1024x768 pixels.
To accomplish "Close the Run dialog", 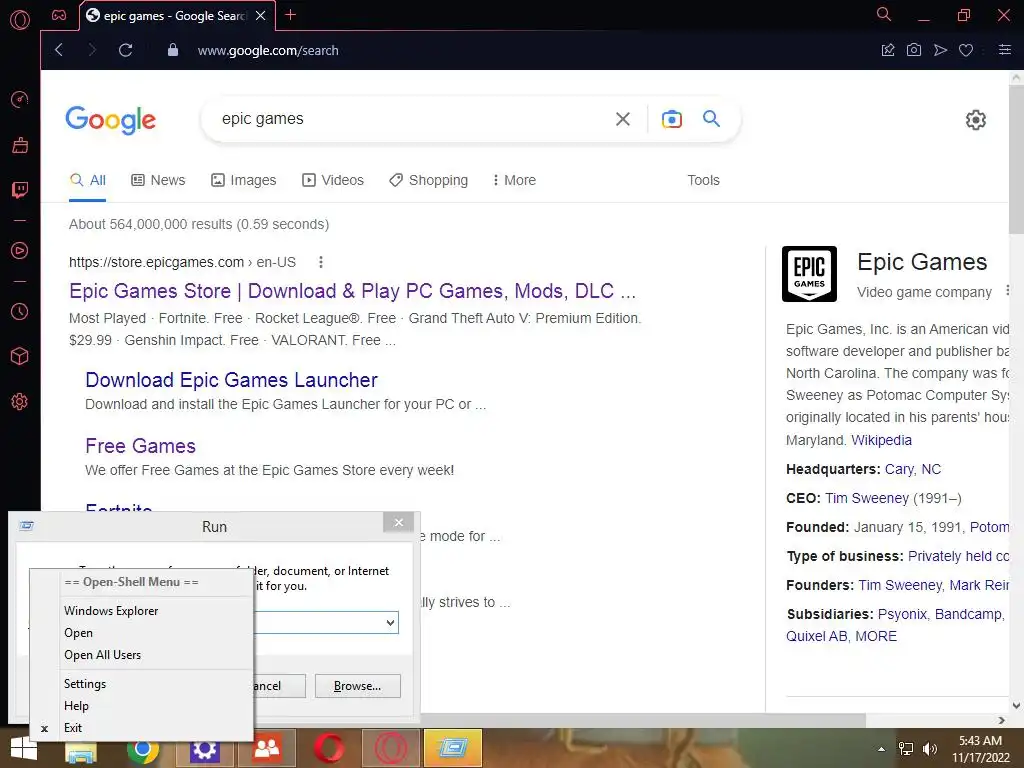I will point(398,522).
